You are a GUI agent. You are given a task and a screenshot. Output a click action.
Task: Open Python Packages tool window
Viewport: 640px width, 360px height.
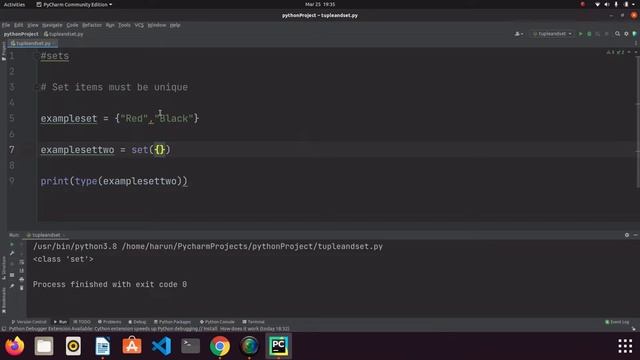coord(172,322)
